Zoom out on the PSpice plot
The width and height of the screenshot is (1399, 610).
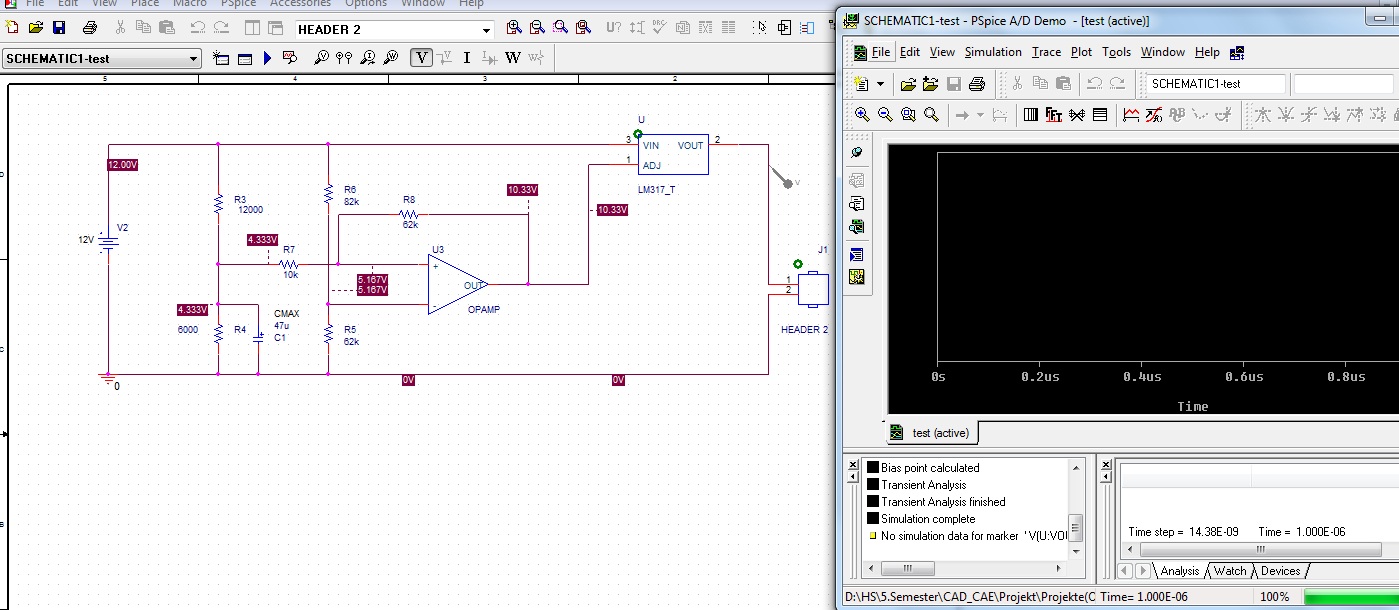point(885,115)
